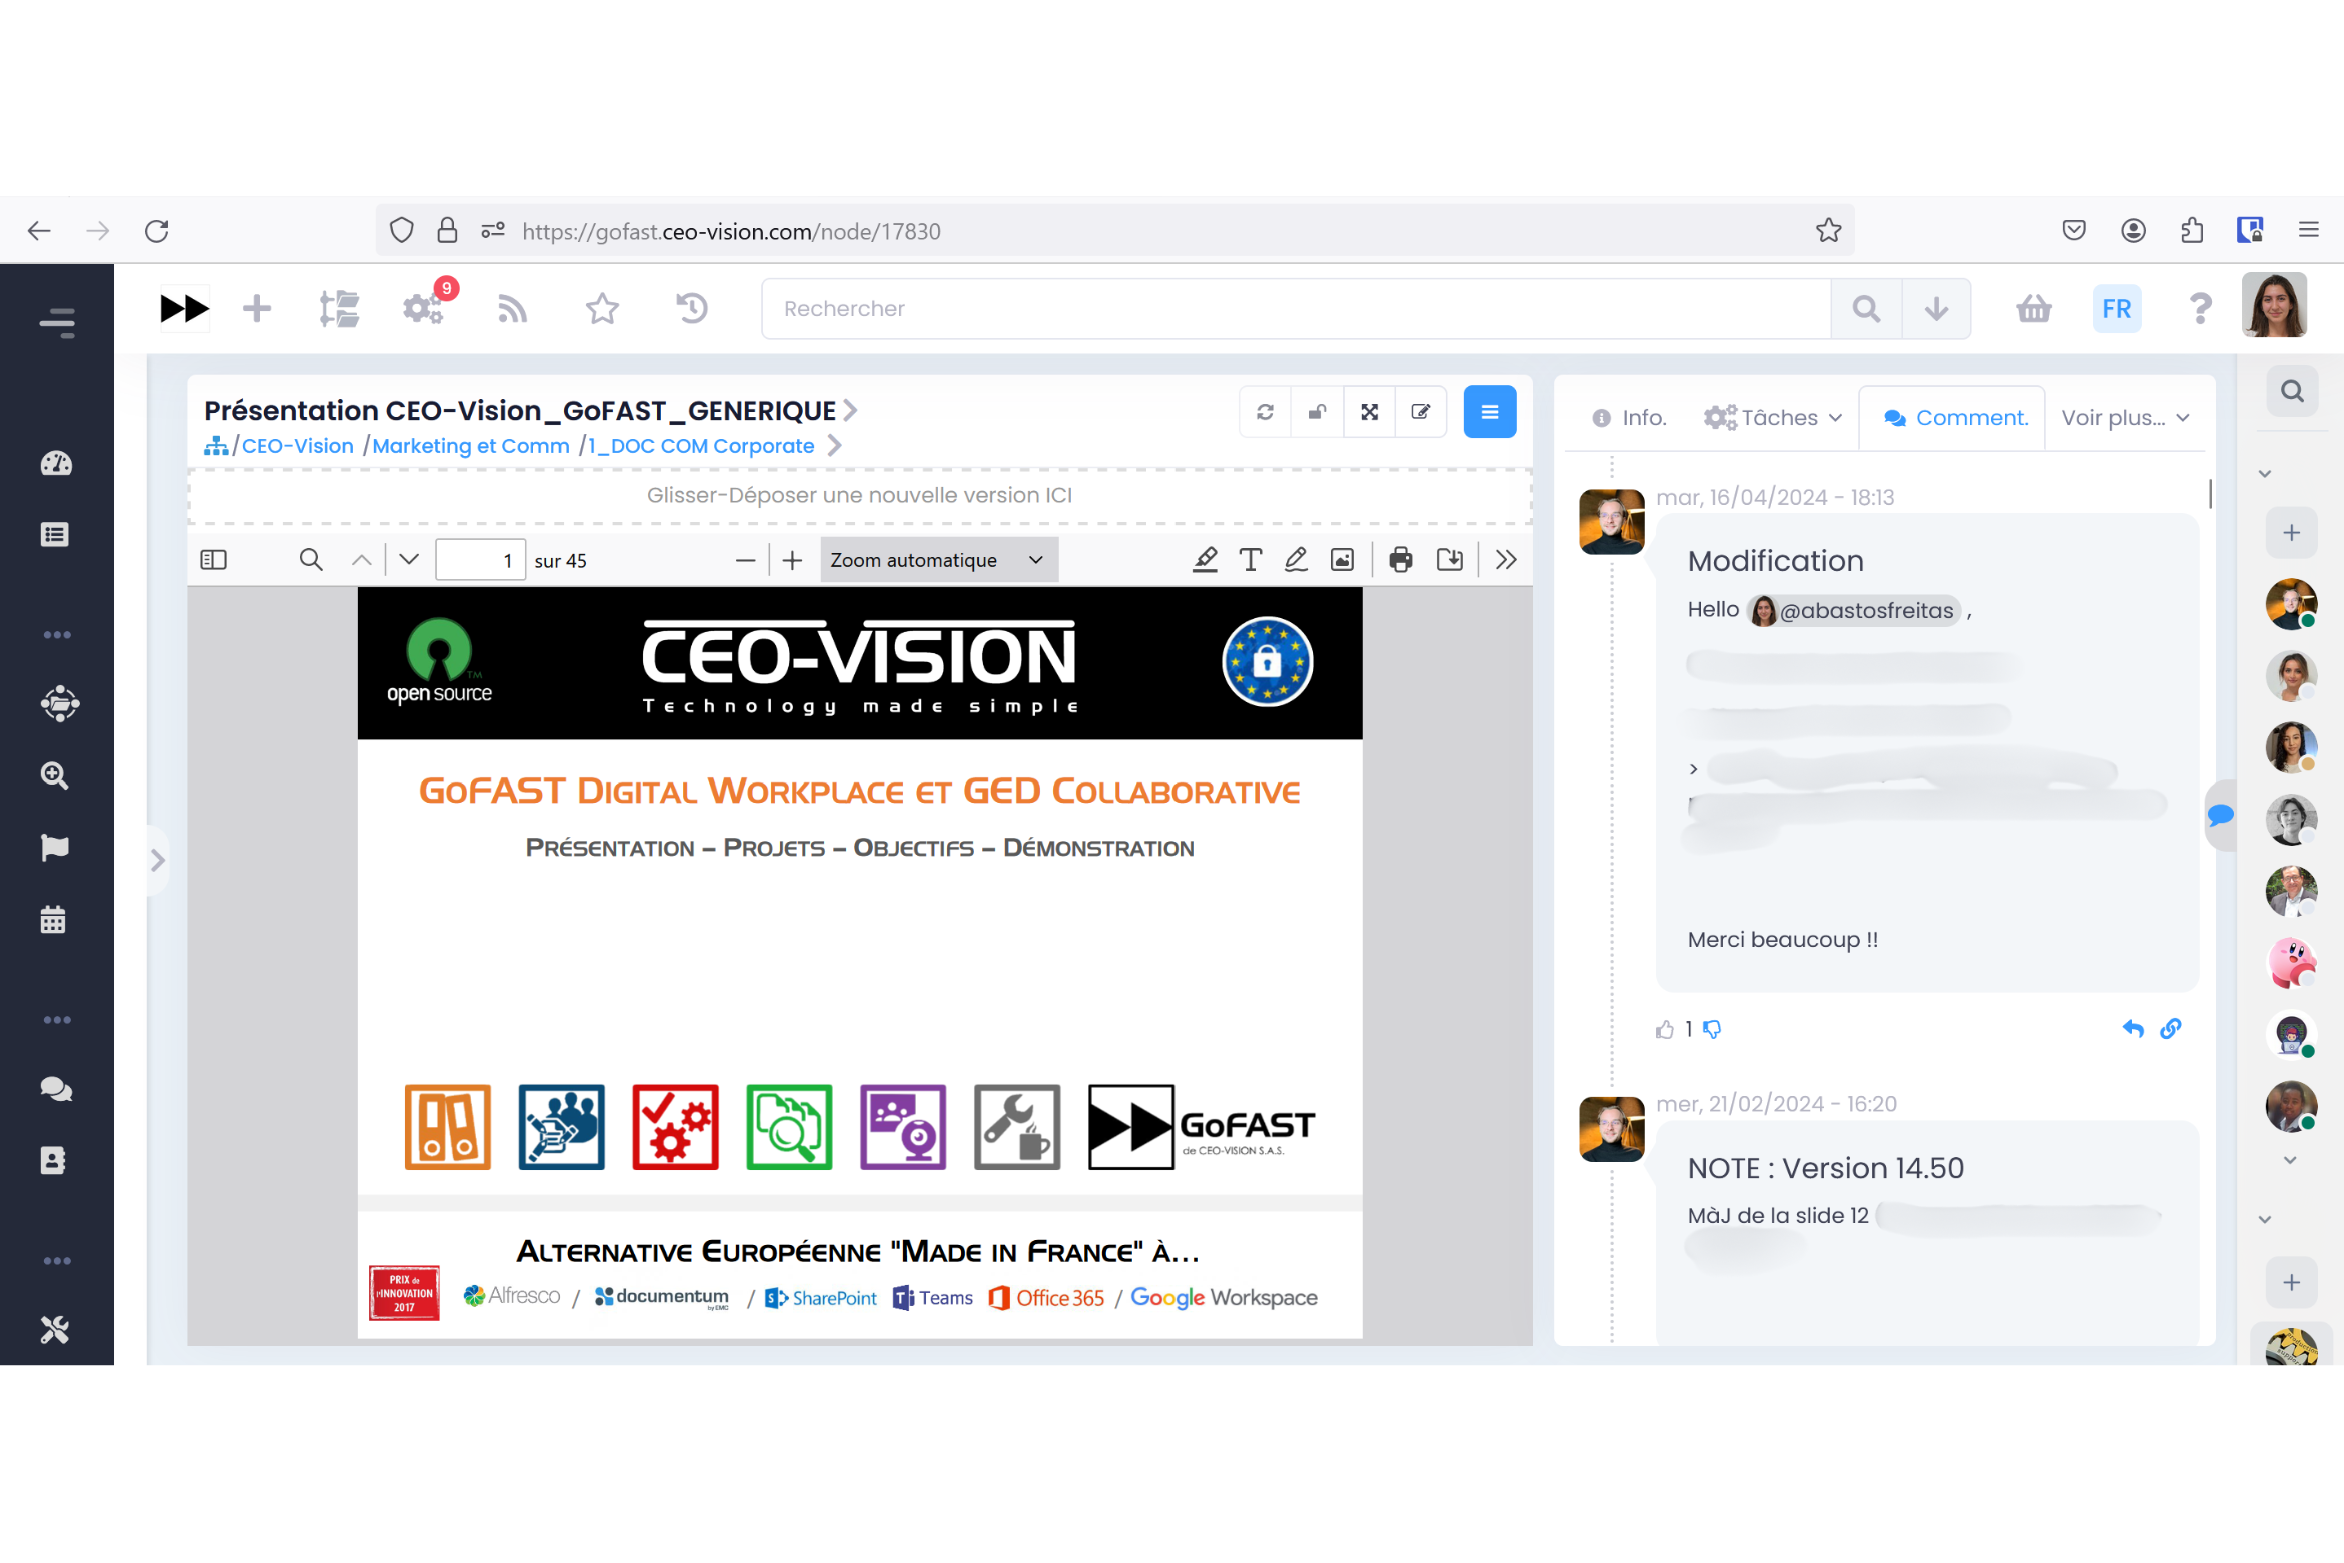Select the add text annotation tool

tap(1250, 560)
